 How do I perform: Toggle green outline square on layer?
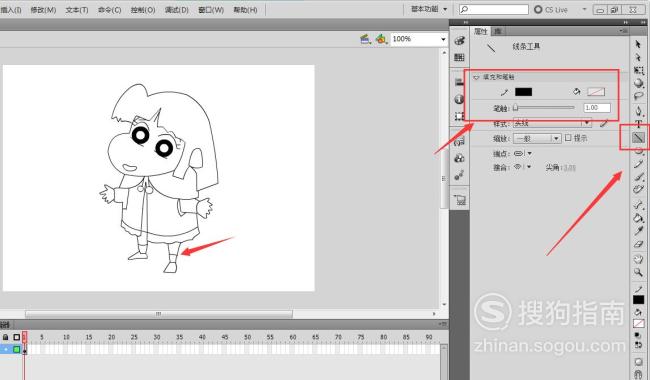[x=17, y=349]
